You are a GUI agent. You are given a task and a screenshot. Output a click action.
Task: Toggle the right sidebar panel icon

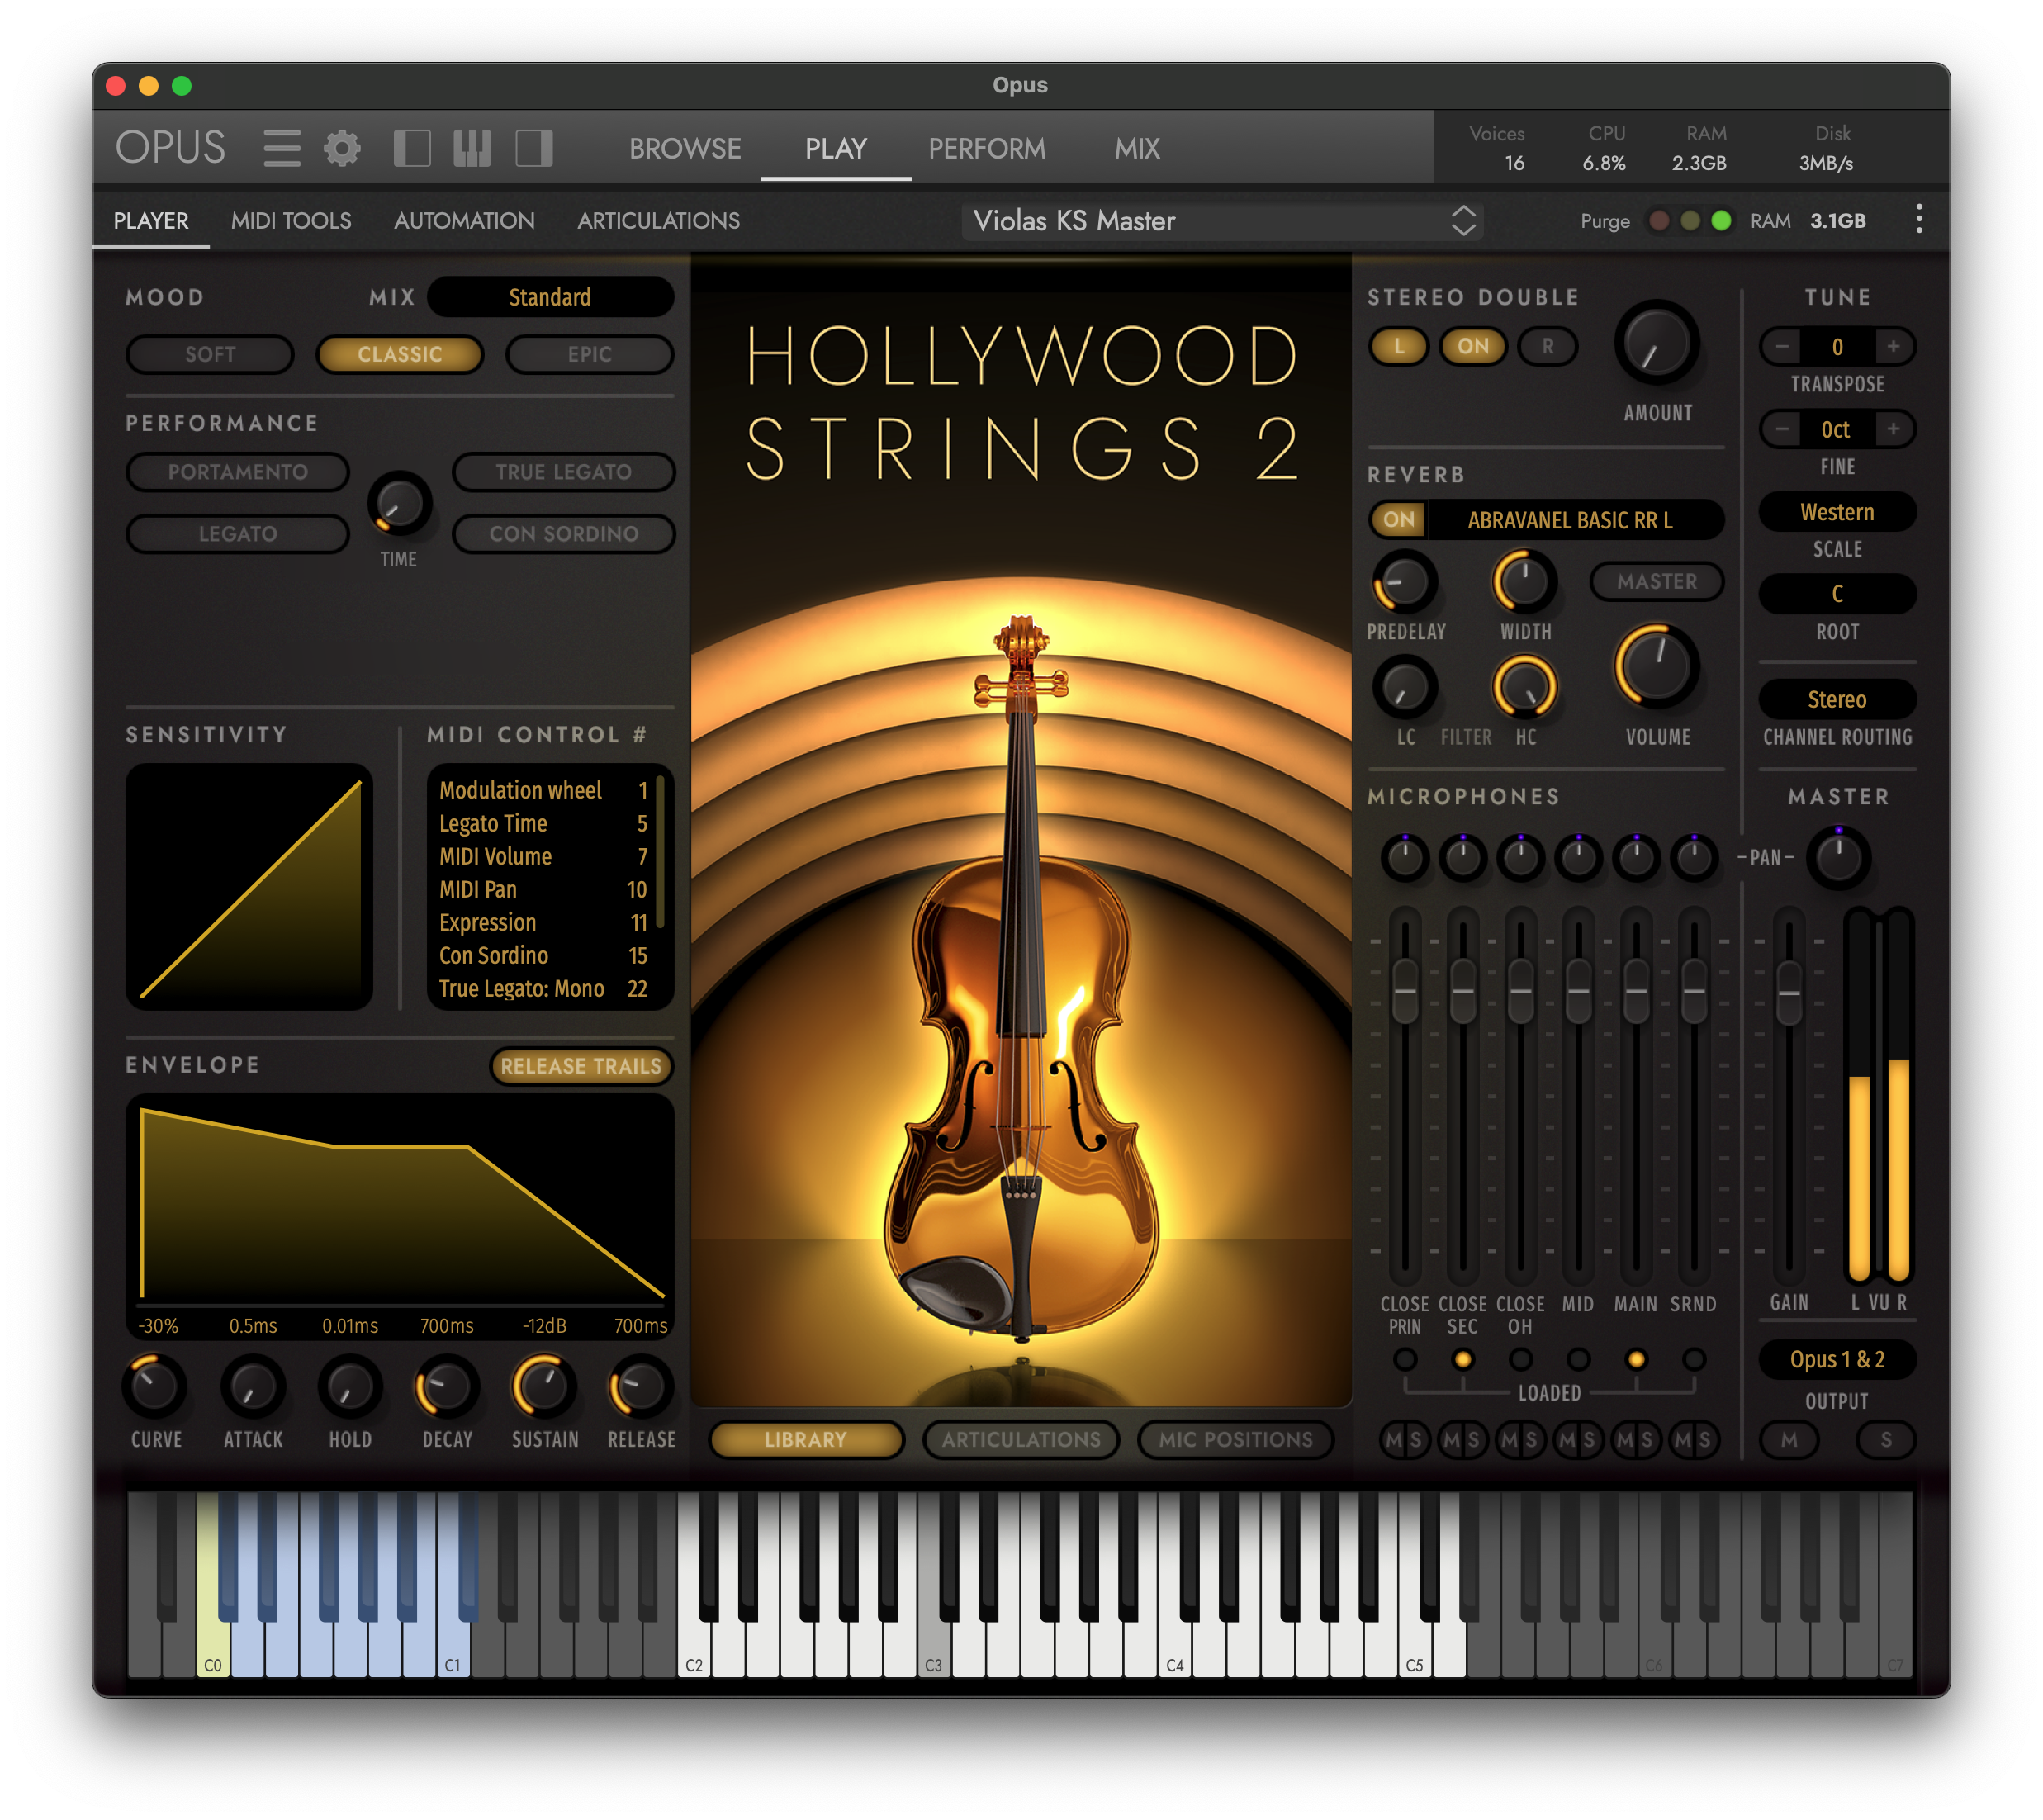tap(534, 148)
